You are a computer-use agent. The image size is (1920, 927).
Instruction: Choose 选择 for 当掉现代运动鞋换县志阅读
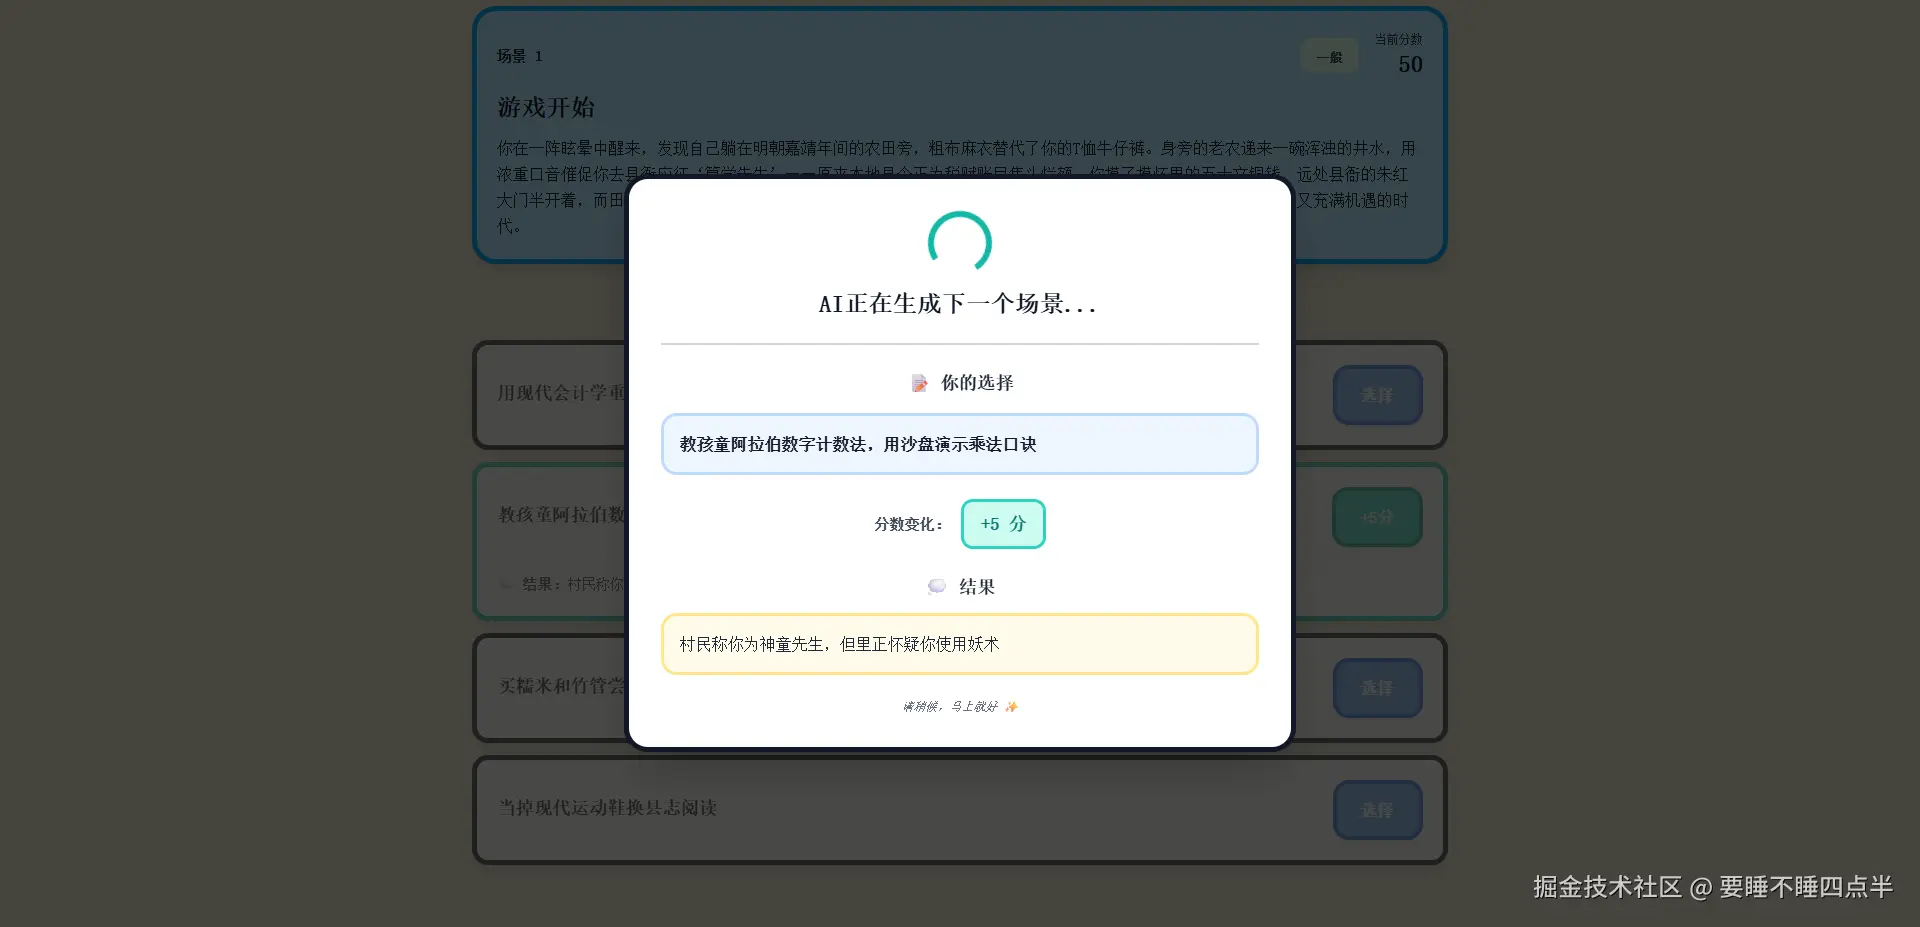1377,810
